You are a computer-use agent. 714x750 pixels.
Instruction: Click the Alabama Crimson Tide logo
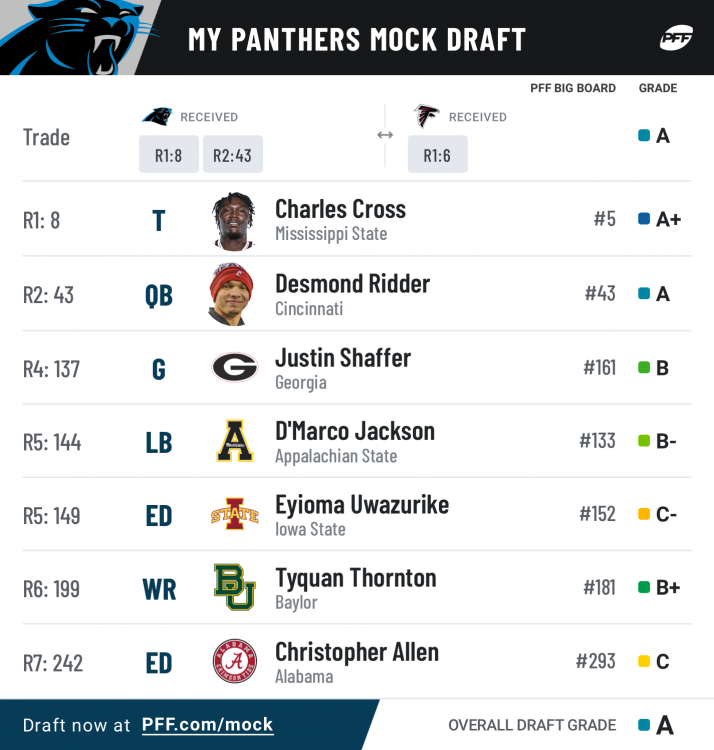point(234,662)
